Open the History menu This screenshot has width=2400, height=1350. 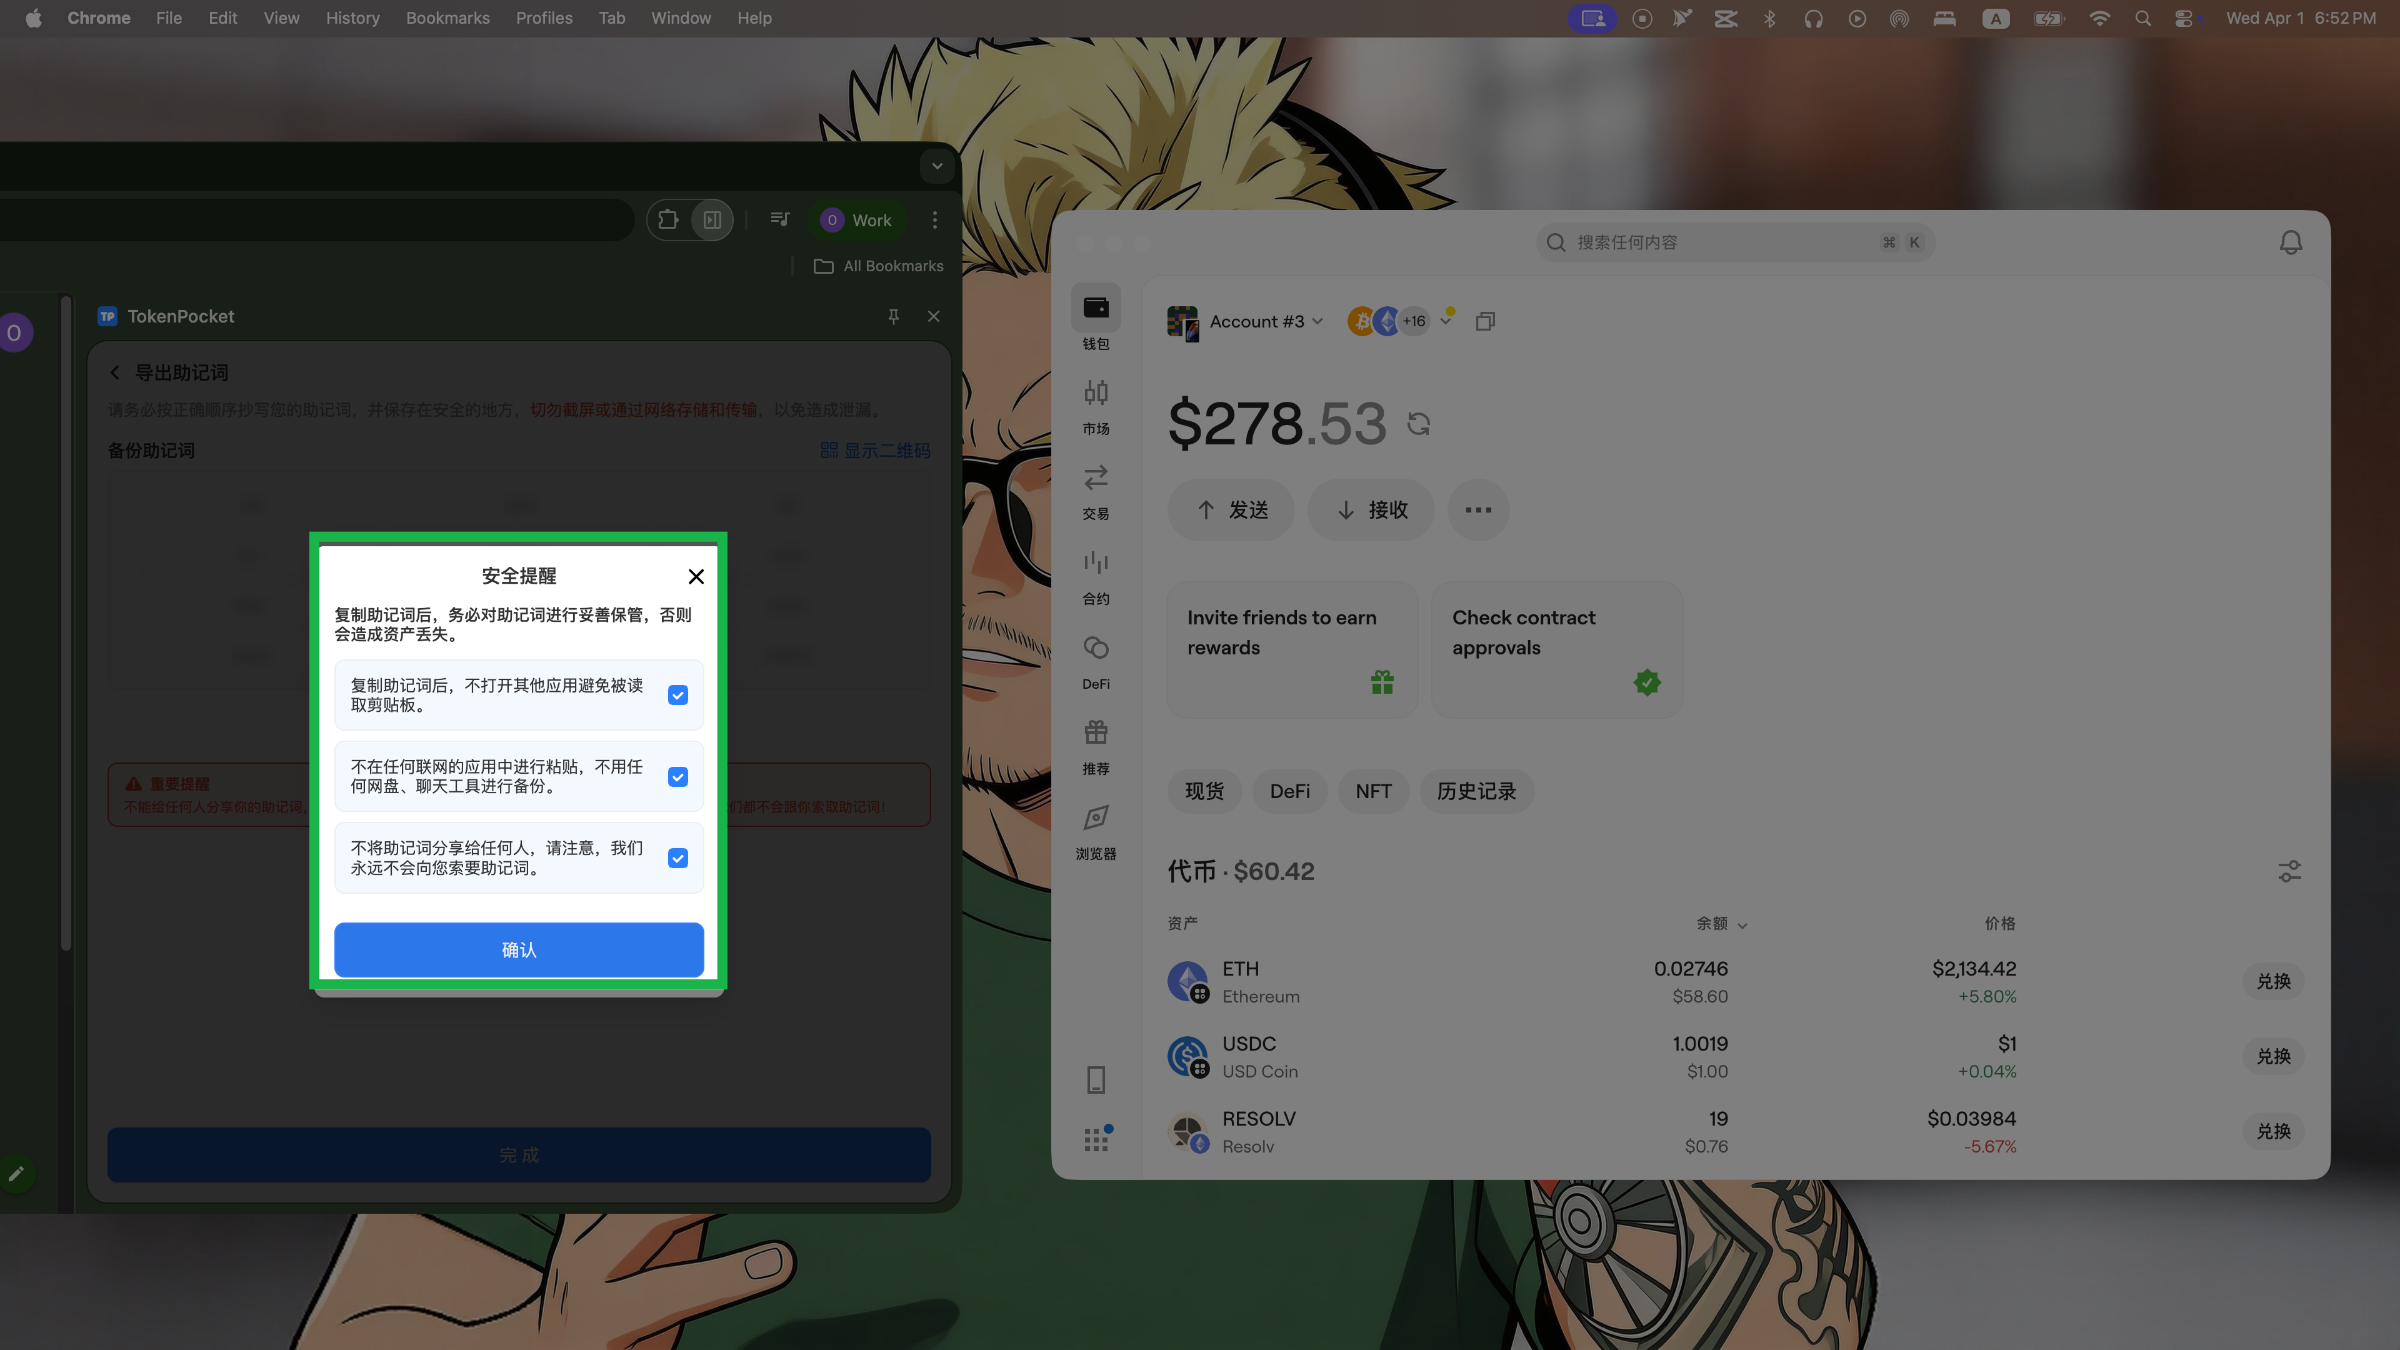[x=352, y=18]
